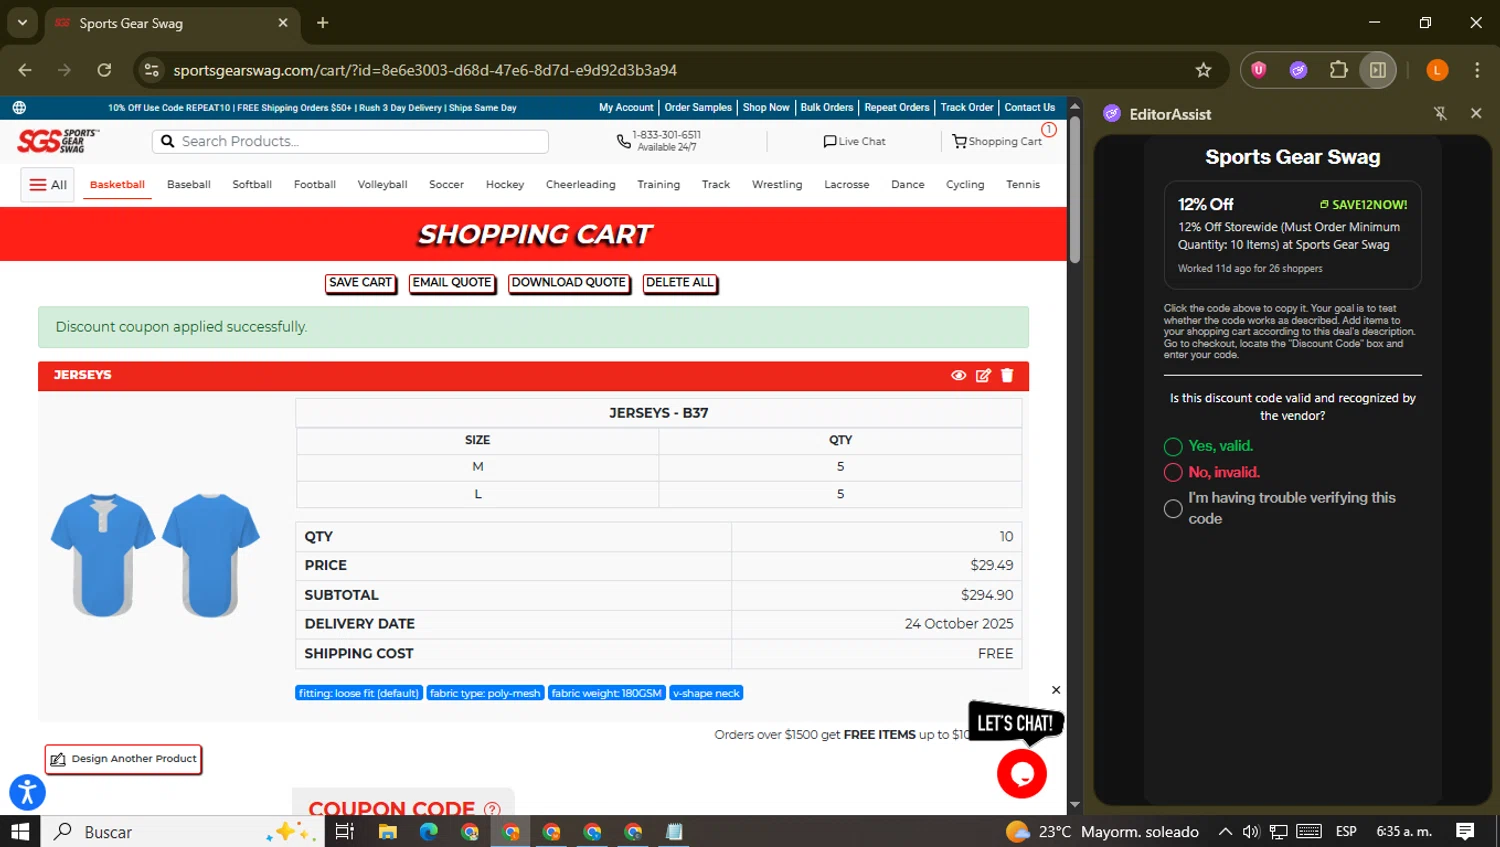Open the Baseball category
The width and height of the screenshot is (1500, 847).
point(188,185)
